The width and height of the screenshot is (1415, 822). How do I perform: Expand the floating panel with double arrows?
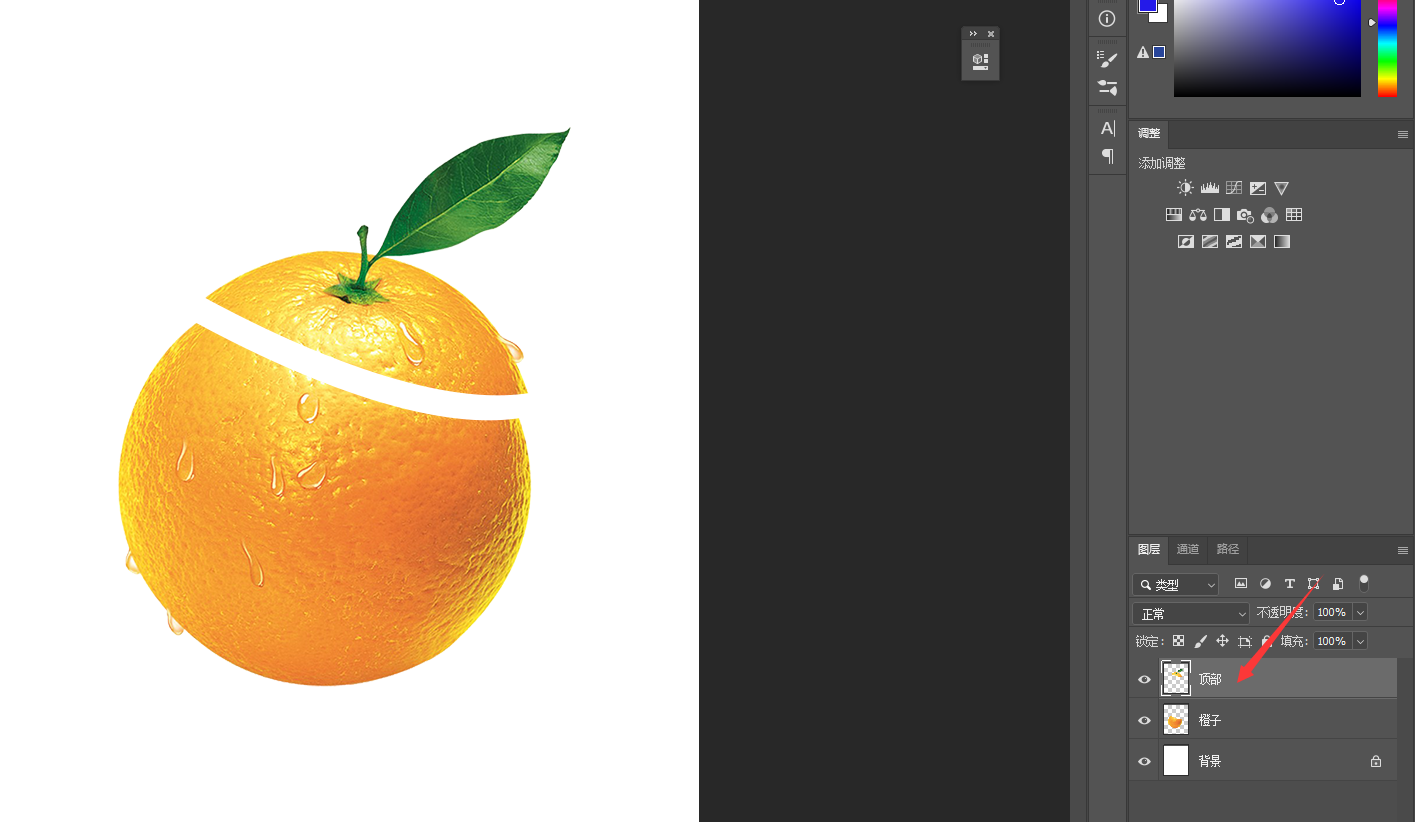click(x=973, y=34)
